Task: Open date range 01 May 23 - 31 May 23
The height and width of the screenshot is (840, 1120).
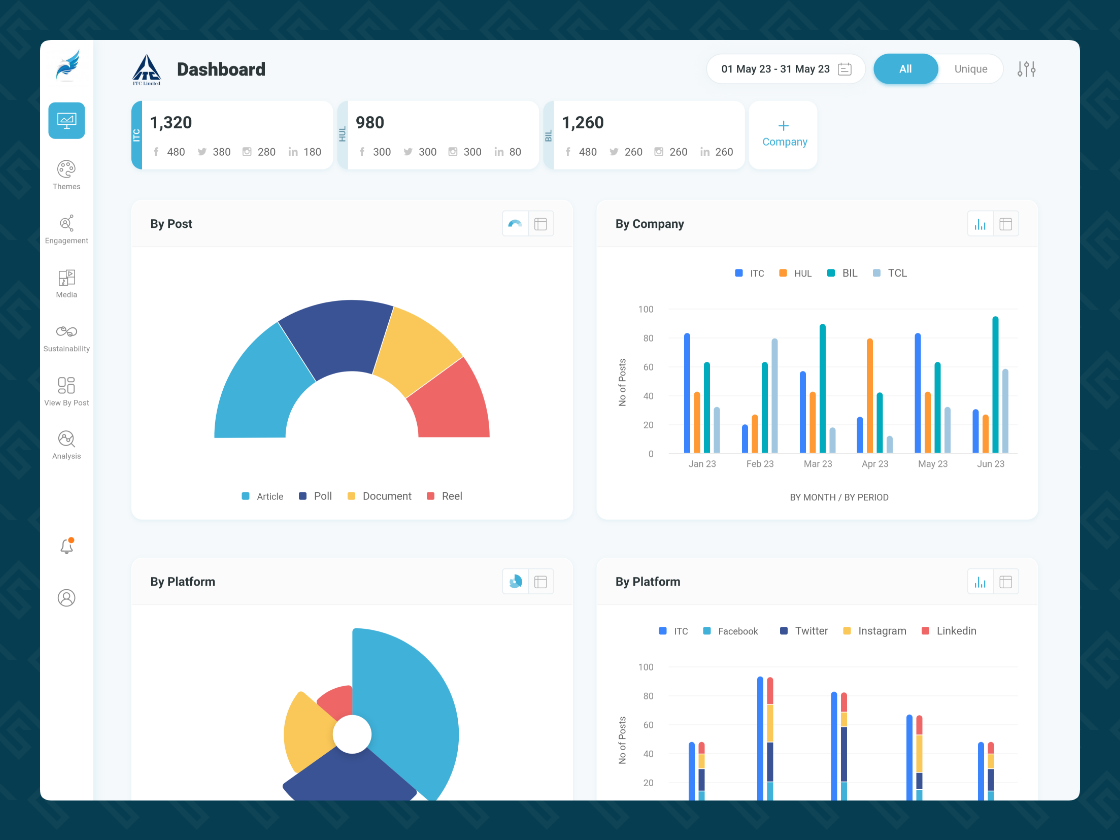Action: click(786, 69)
